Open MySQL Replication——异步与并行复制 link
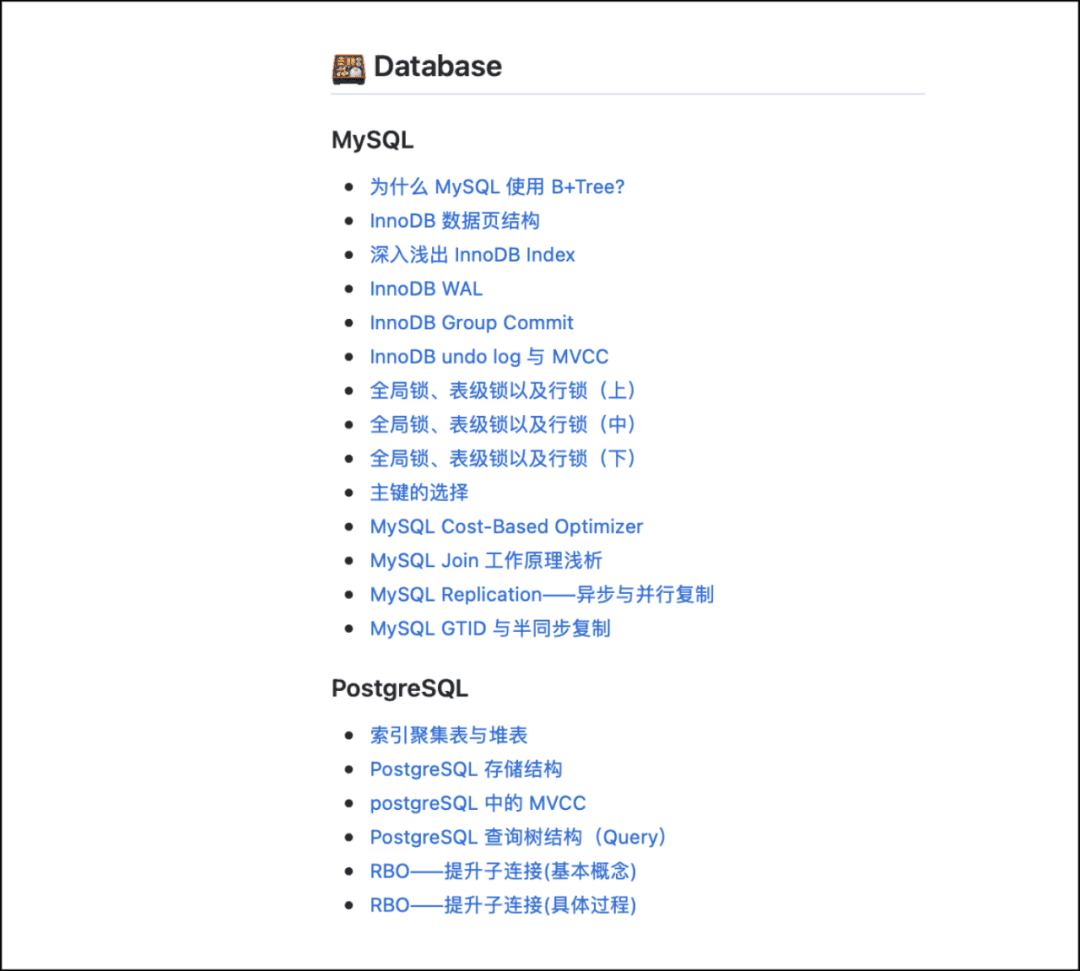Viewport: 1080px width, 971px height. [x=541, y=594]
